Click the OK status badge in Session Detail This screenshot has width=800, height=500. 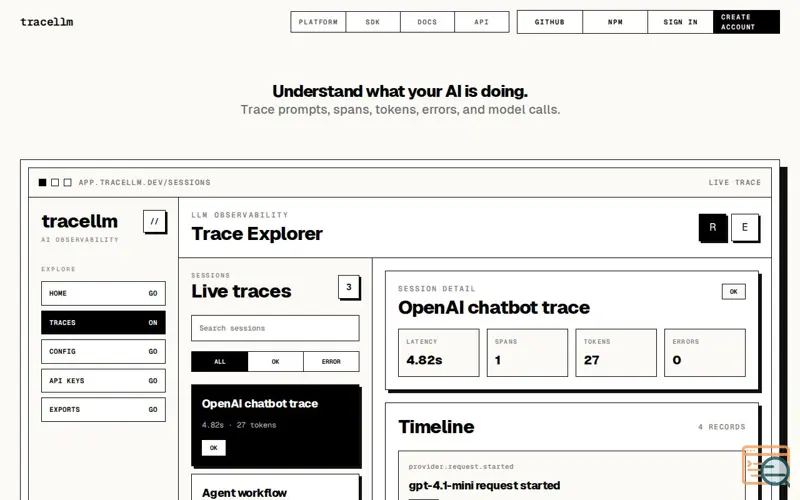coord(734,292)
